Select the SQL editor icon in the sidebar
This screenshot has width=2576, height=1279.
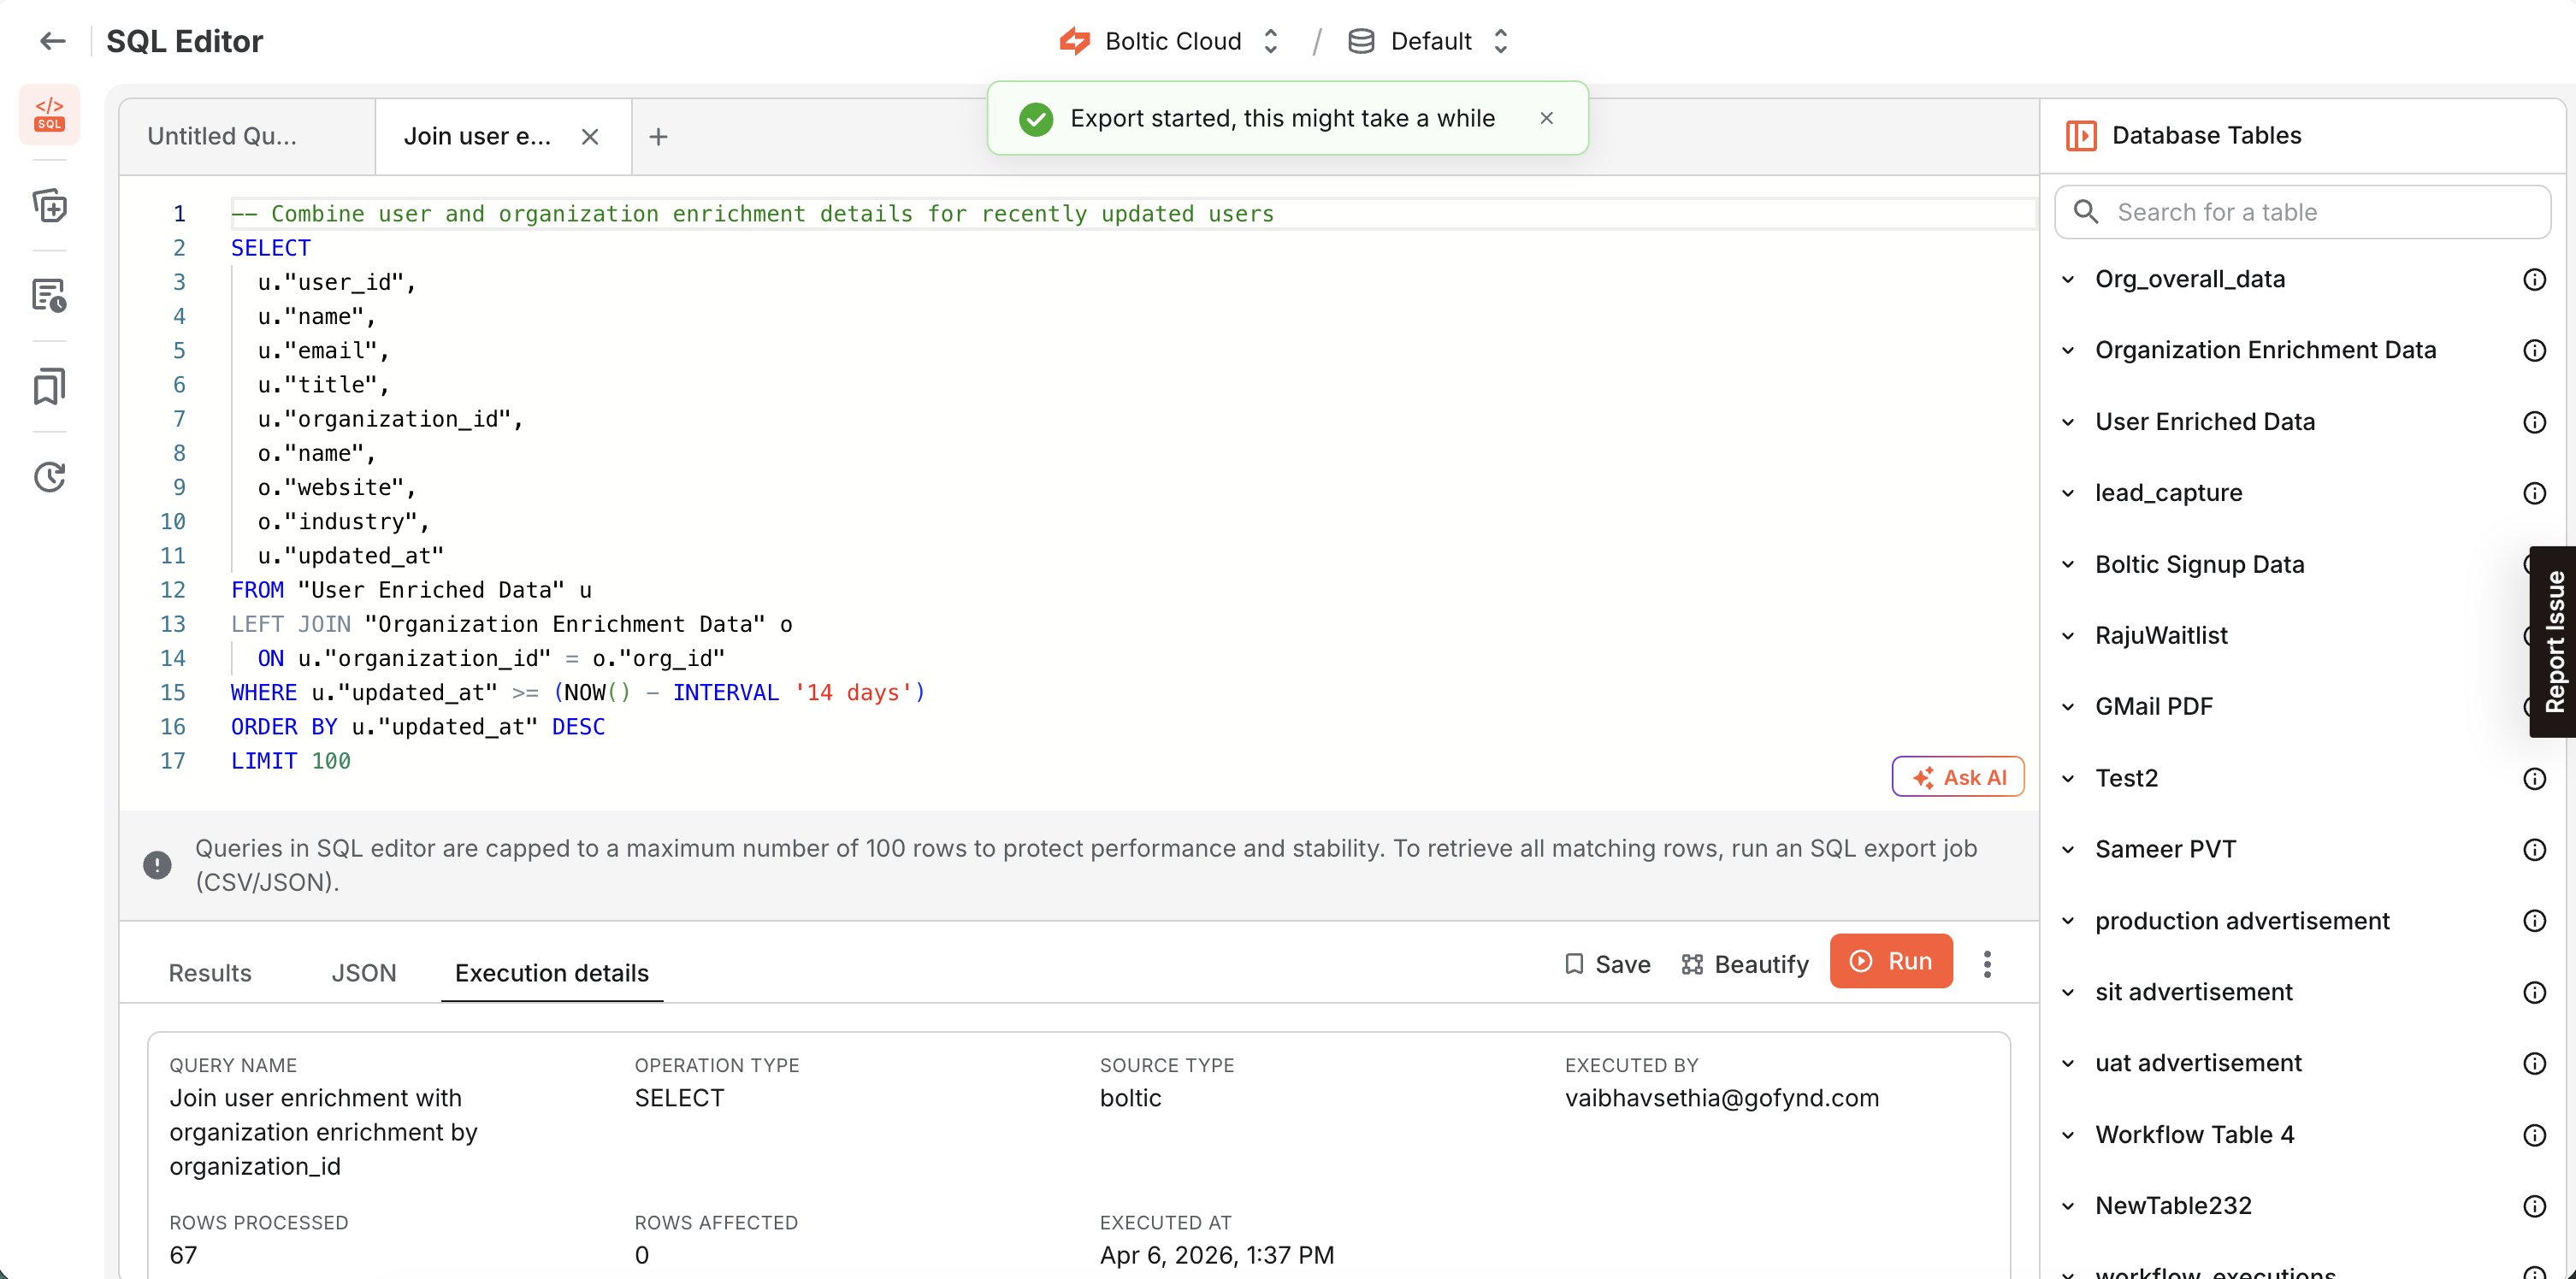click(50, 114)
